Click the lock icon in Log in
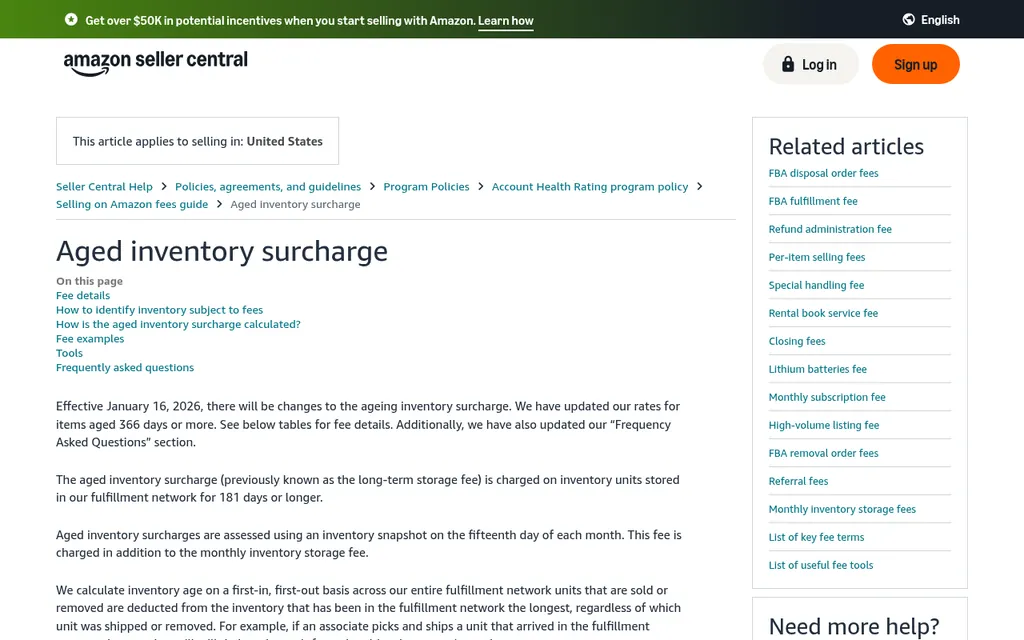1024x640 pixels. pos(788,64)
